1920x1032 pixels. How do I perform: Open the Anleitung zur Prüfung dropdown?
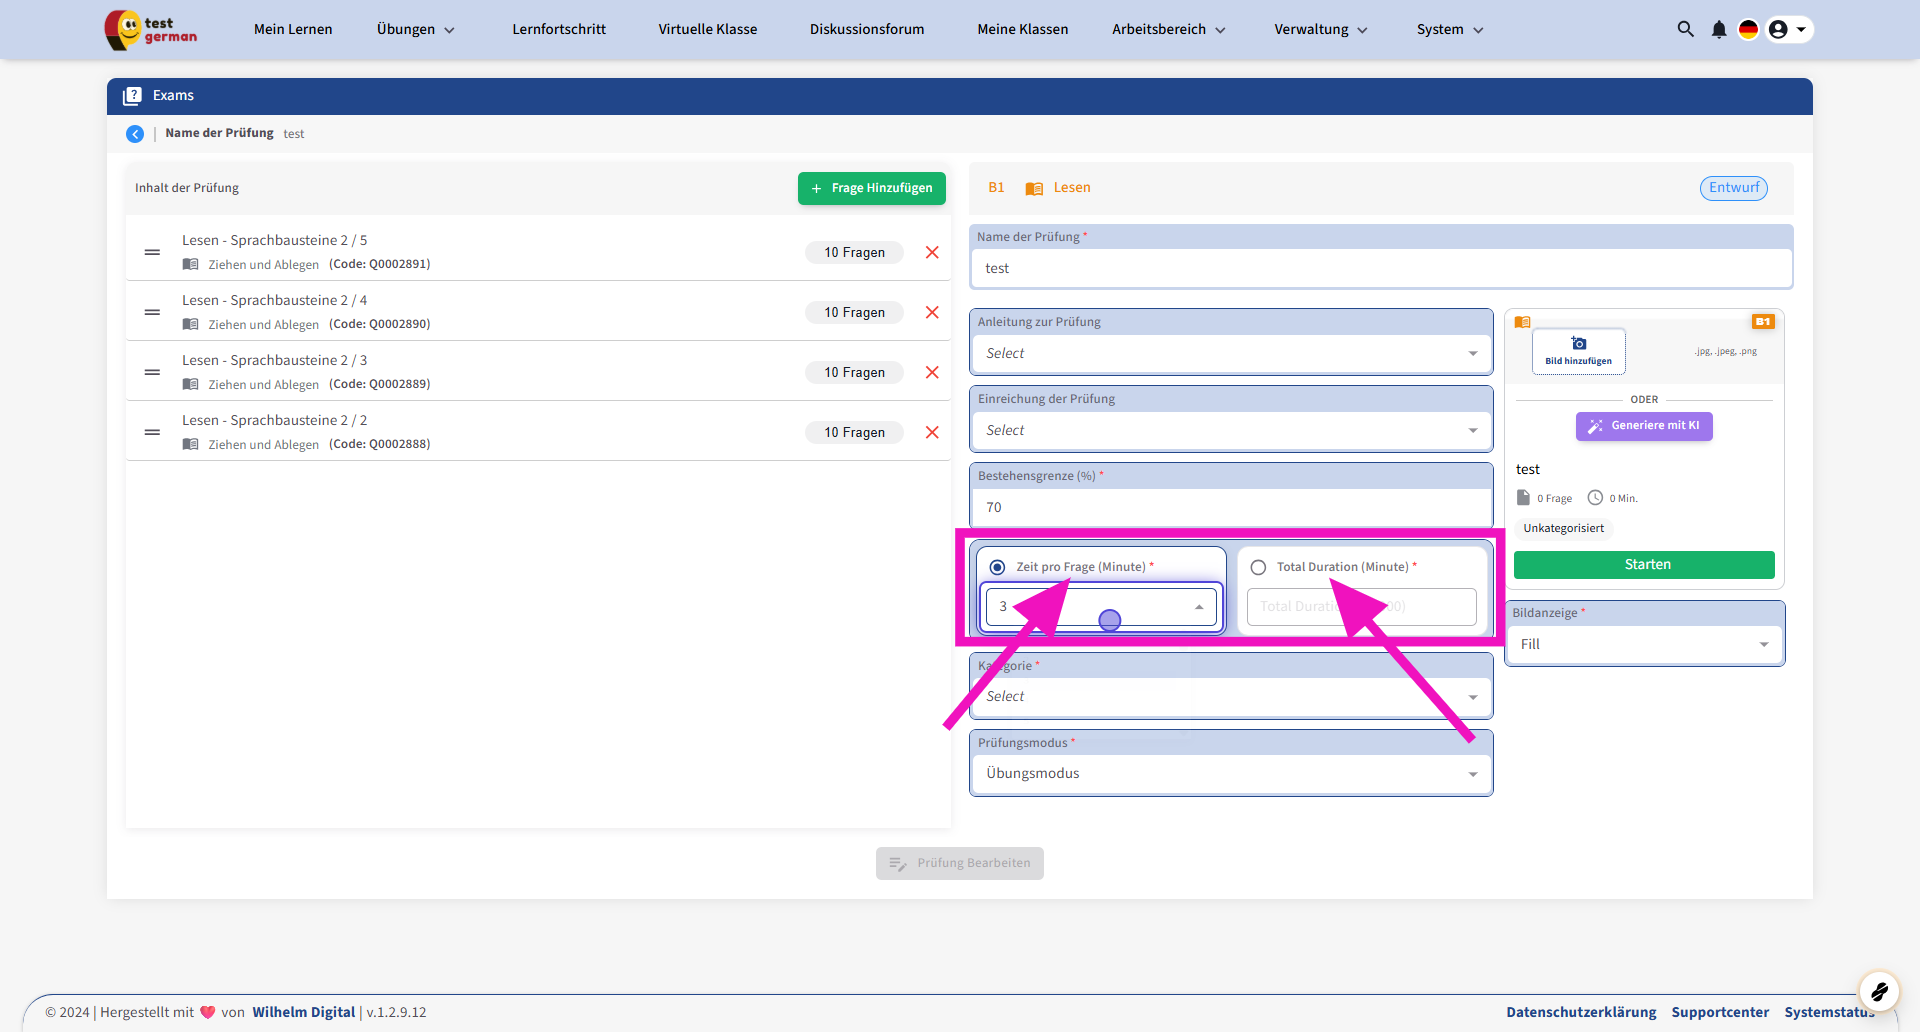pos(1230,353)
